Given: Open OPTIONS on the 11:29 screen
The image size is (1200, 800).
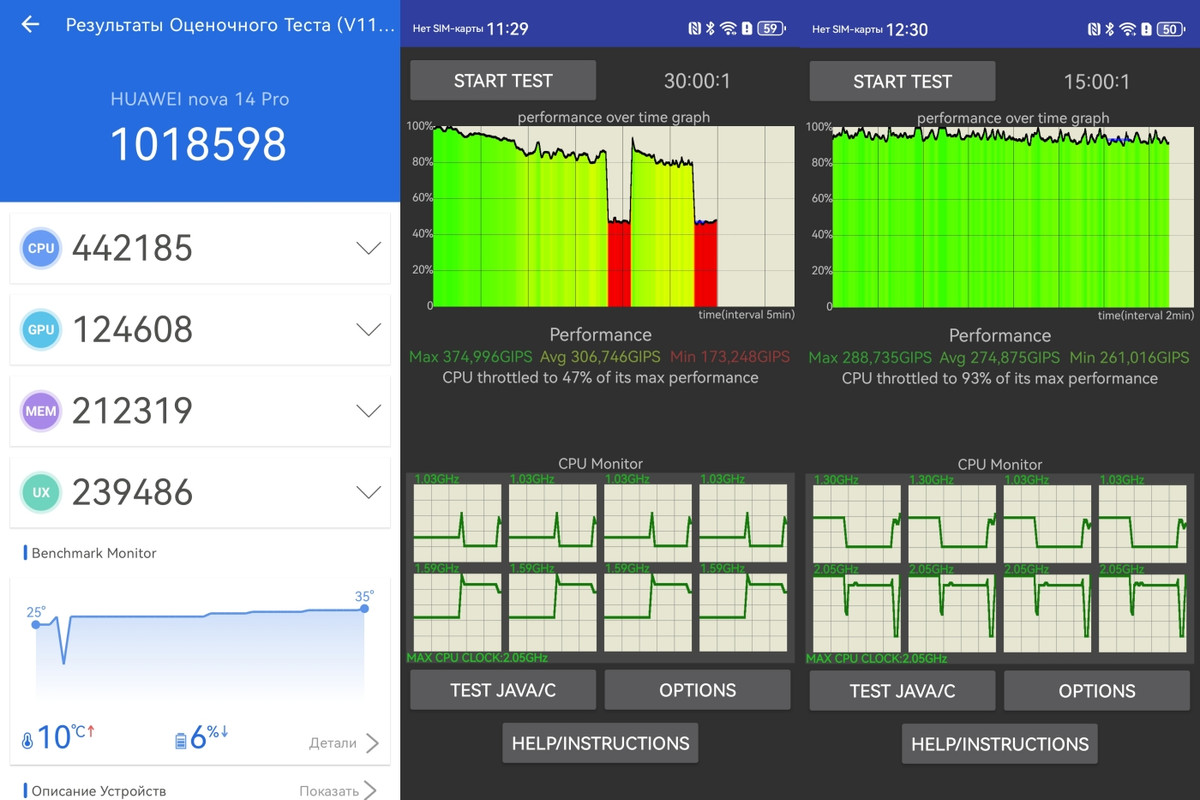Looking at the screenshot, I should 698,690.
